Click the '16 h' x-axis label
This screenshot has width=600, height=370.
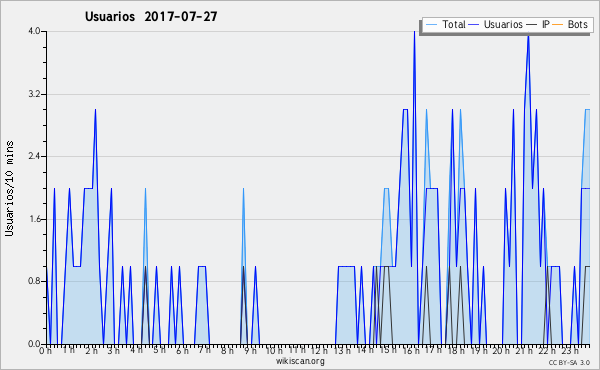(x=411, y=351)
